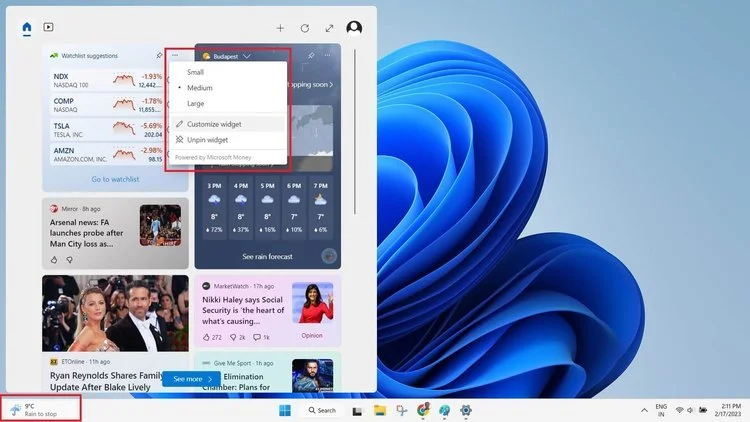Add widgets with the plus icon
The height and width of the screenshot is (422, 750).
pyautogui.click(x=280, y=28)
